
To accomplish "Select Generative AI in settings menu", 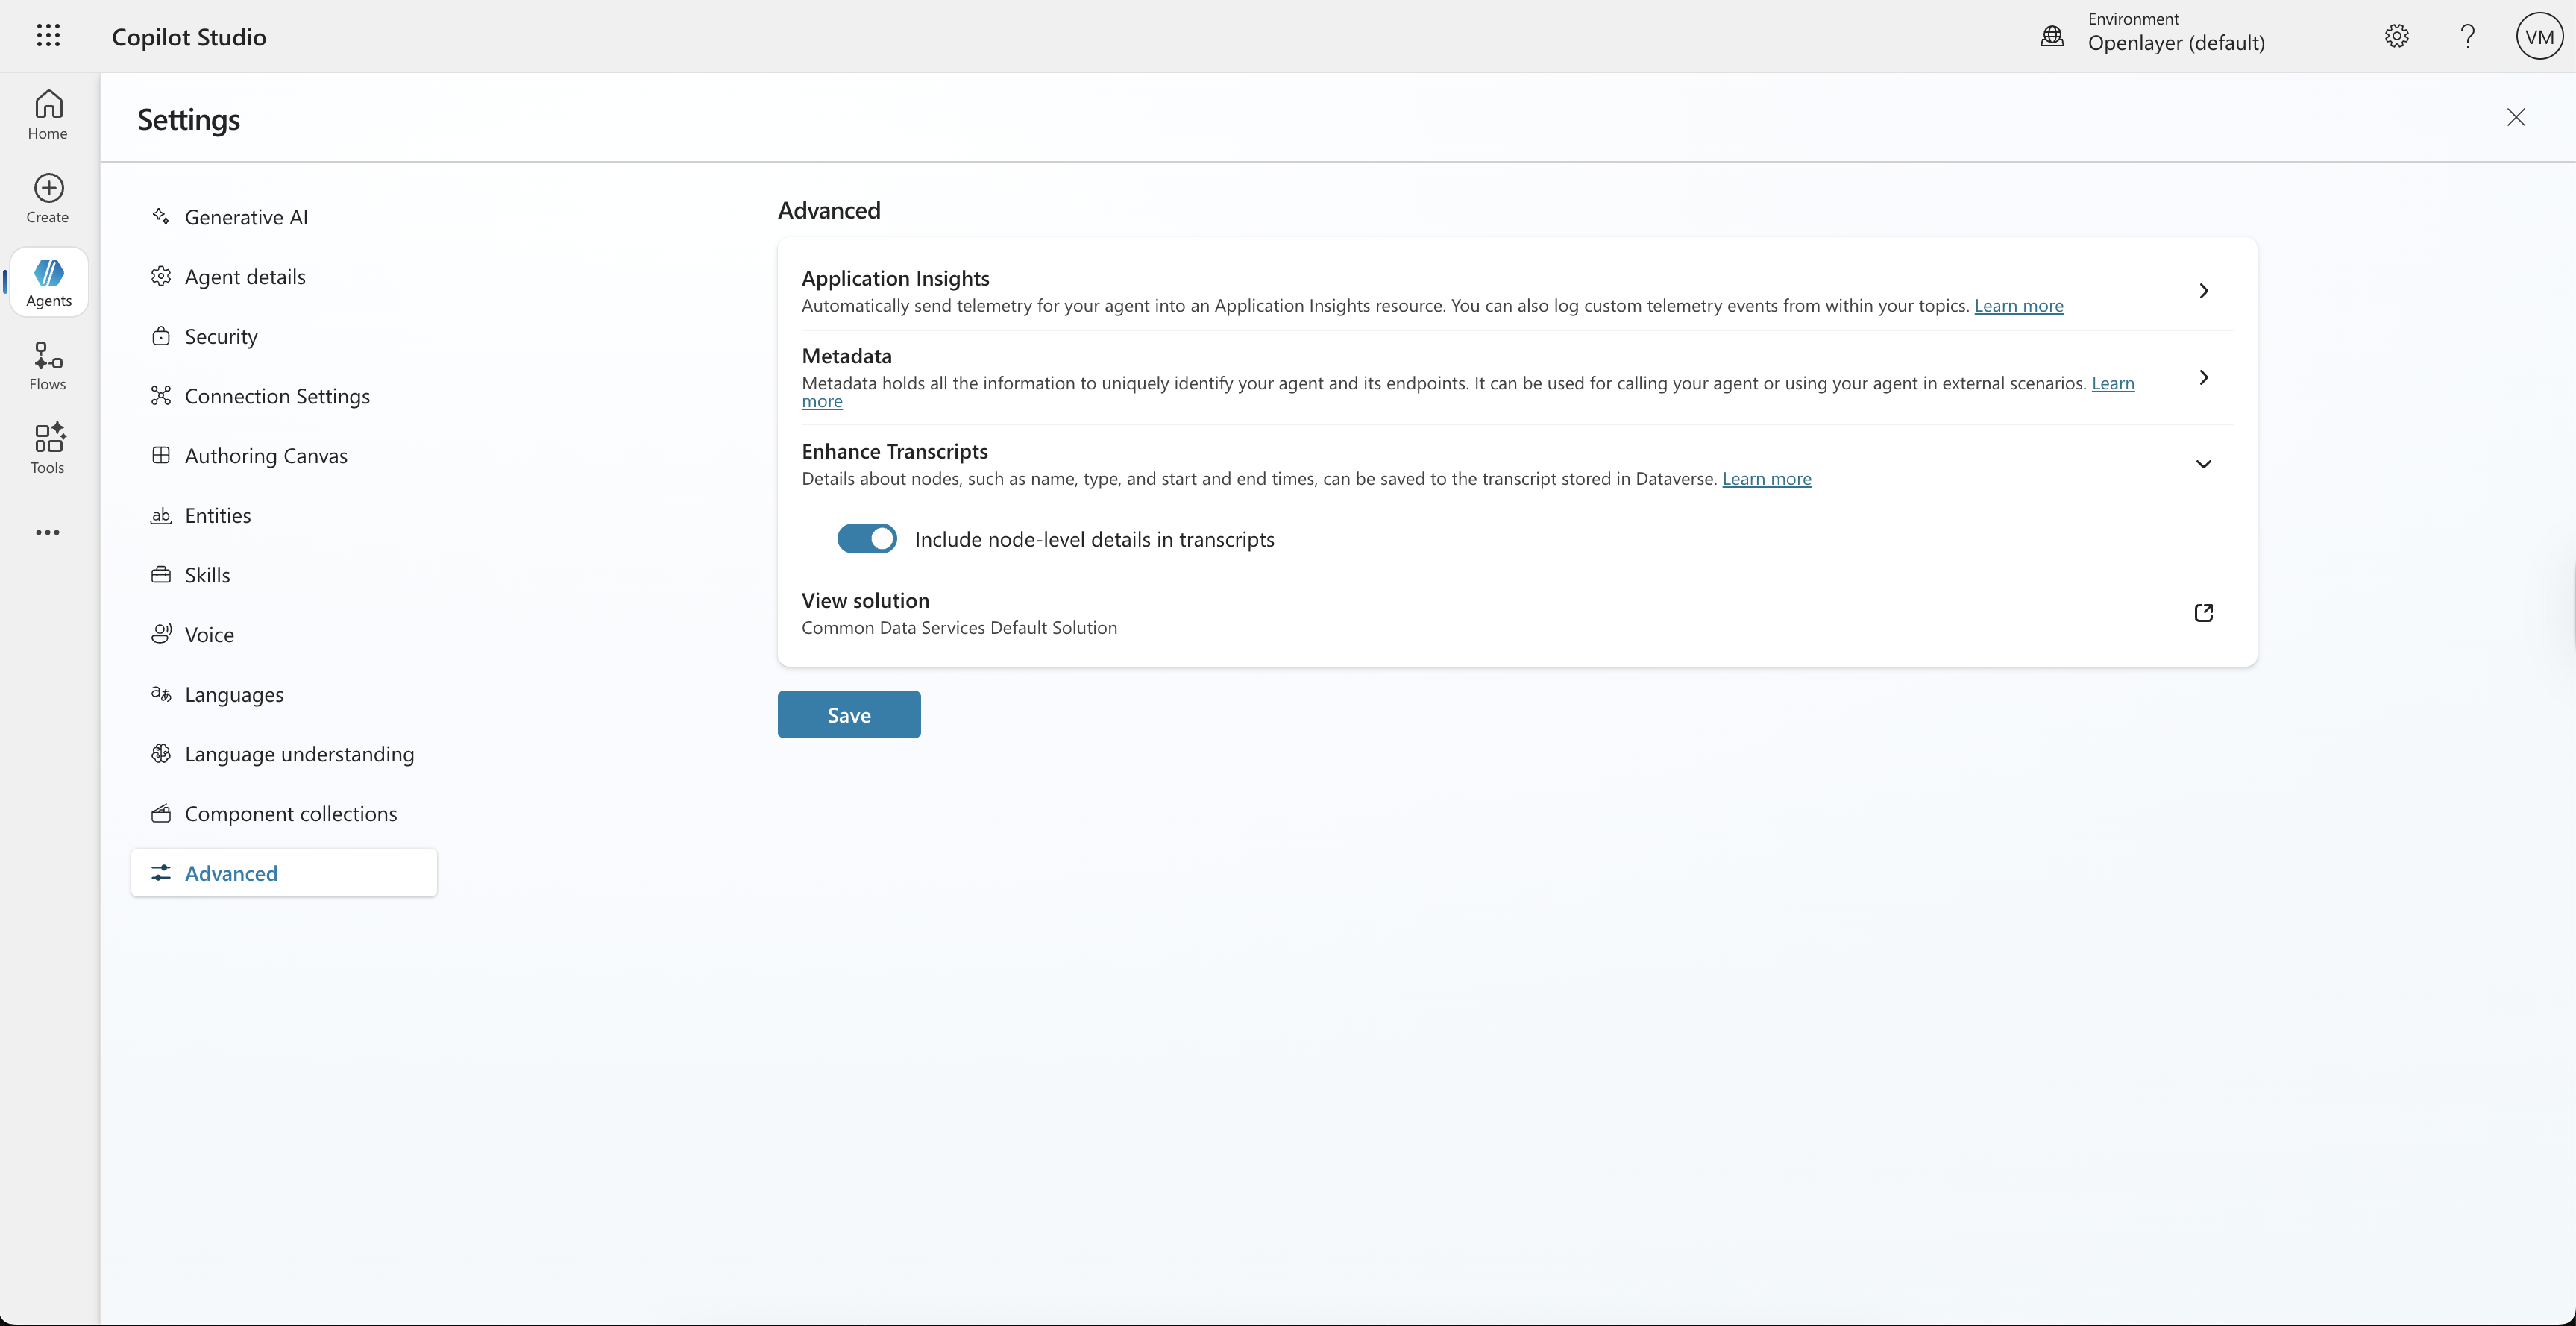I will tap(245, 216).
